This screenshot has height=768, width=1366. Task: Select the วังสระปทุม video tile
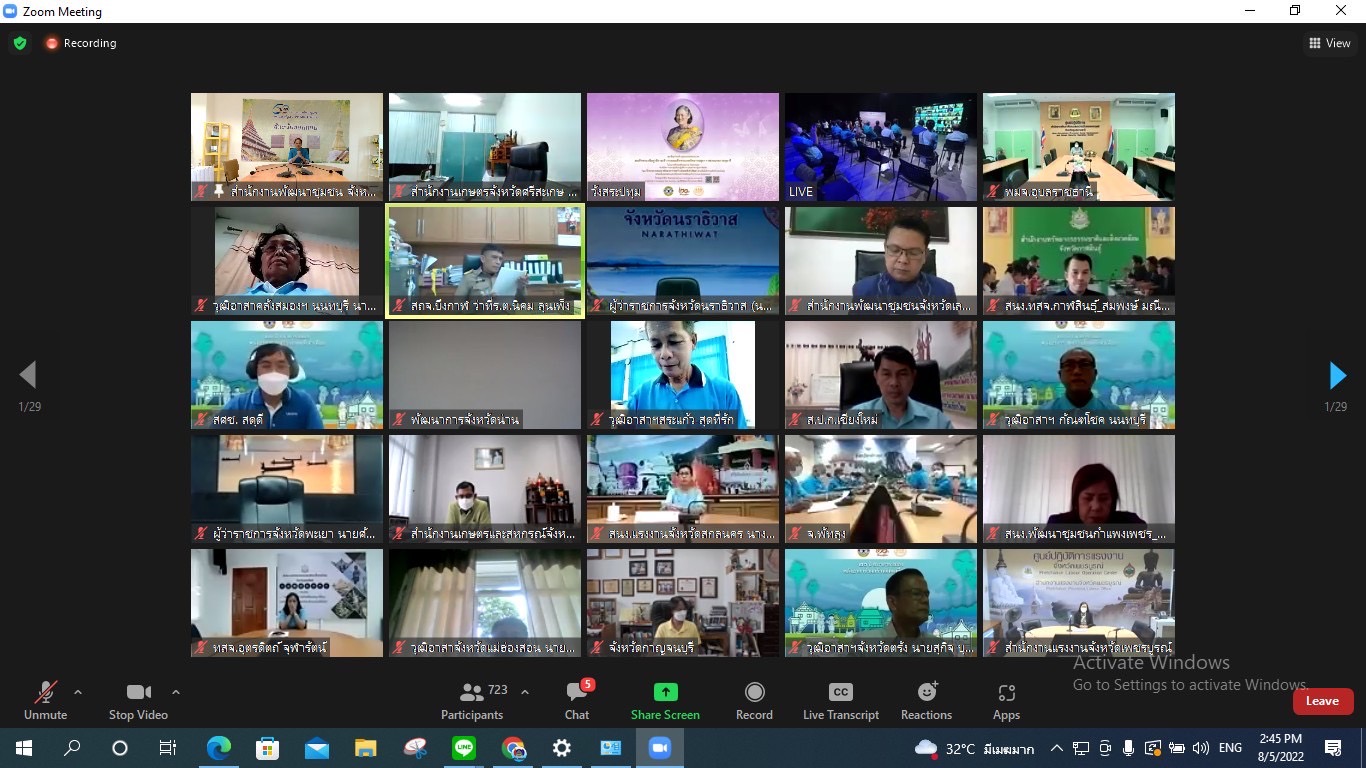pyautogui.click(x=683, y=147)
